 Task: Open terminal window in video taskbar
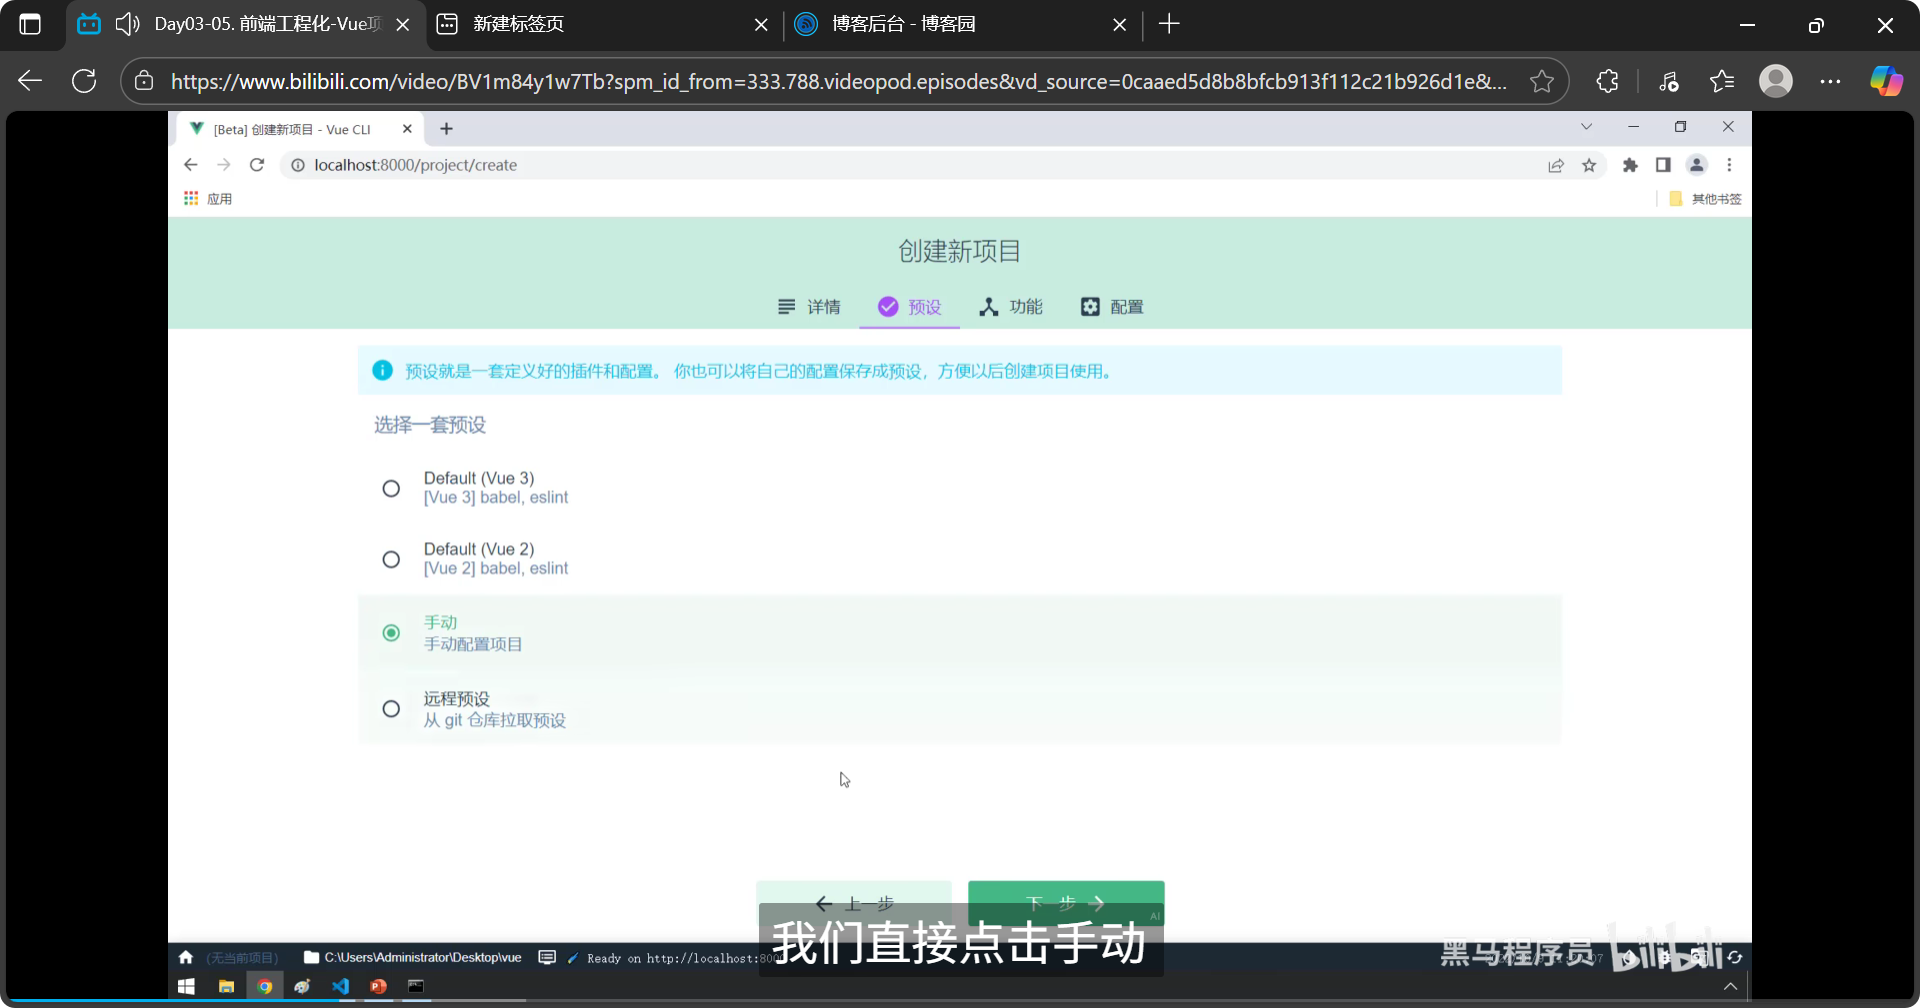pyautogui.click(x=416, y=986)
